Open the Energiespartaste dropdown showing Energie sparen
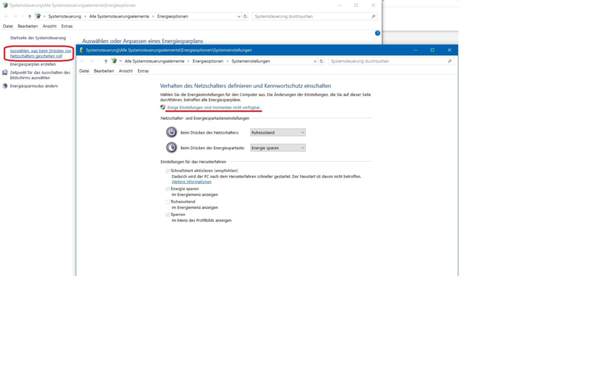The image size is (590, 368). click(x=278, y=148)
